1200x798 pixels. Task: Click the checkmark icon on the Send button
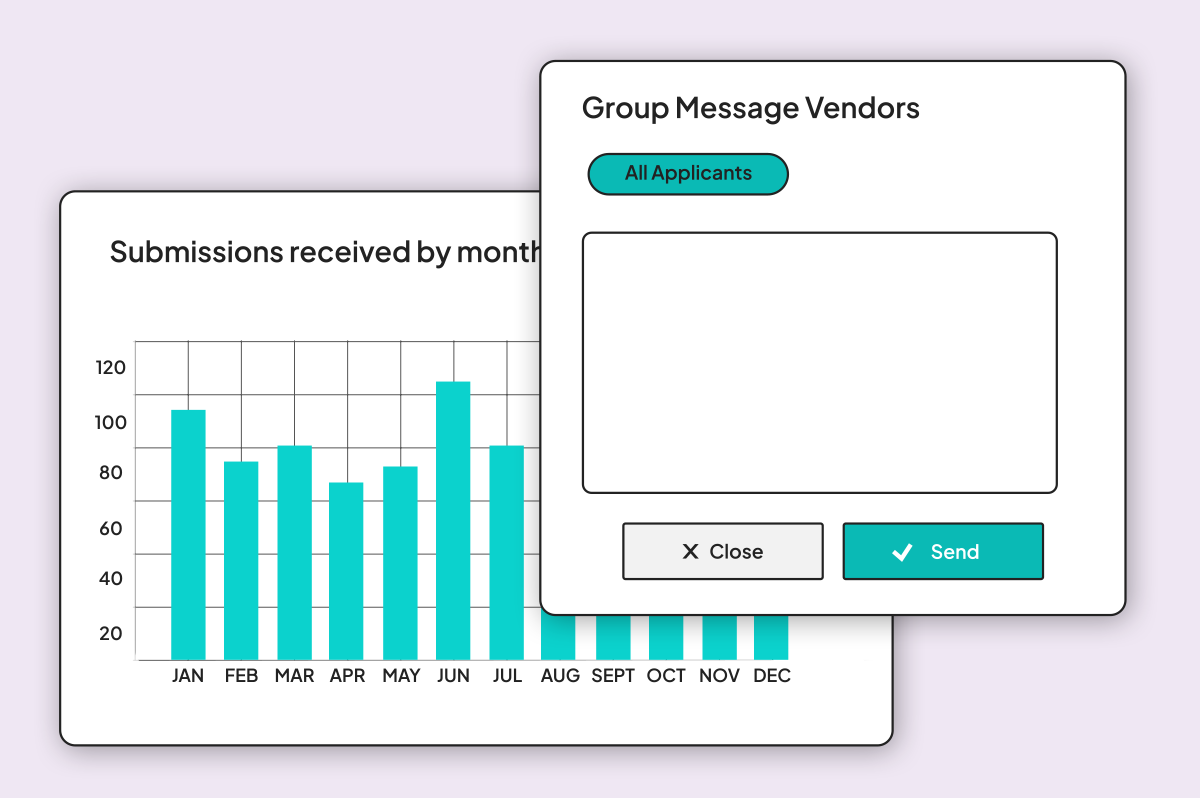coord(904,551)
